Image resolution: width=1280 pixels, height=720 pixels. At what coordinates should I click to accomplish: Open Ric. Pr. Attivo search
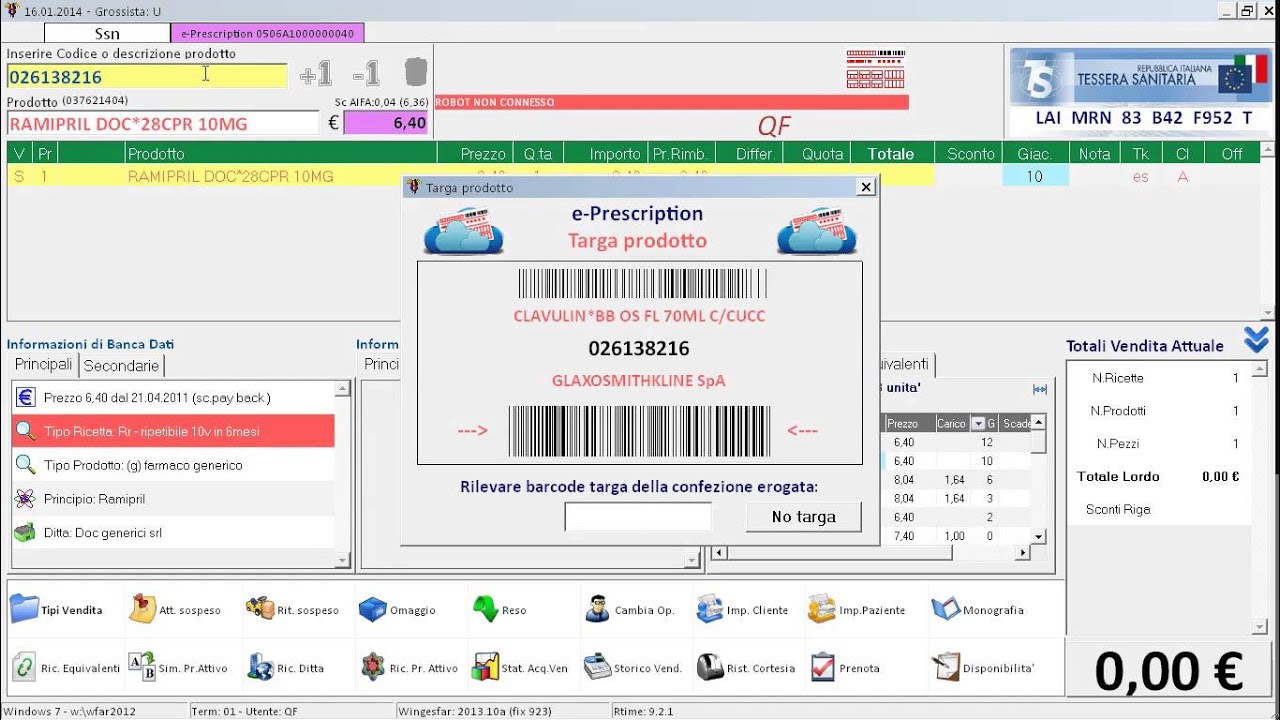409,667
